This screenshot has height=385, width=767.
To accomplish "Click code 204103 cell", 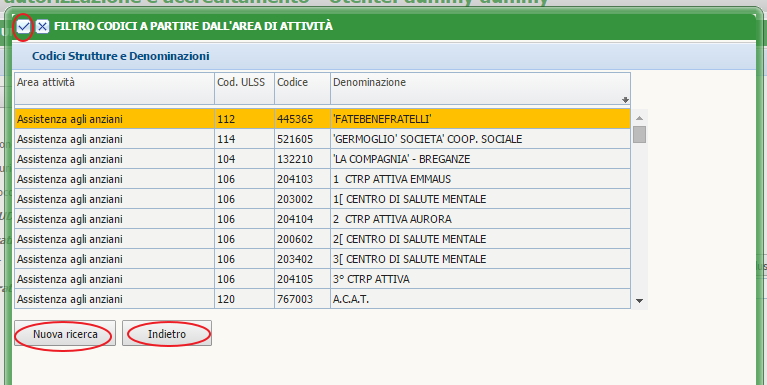I will (302, 179).
